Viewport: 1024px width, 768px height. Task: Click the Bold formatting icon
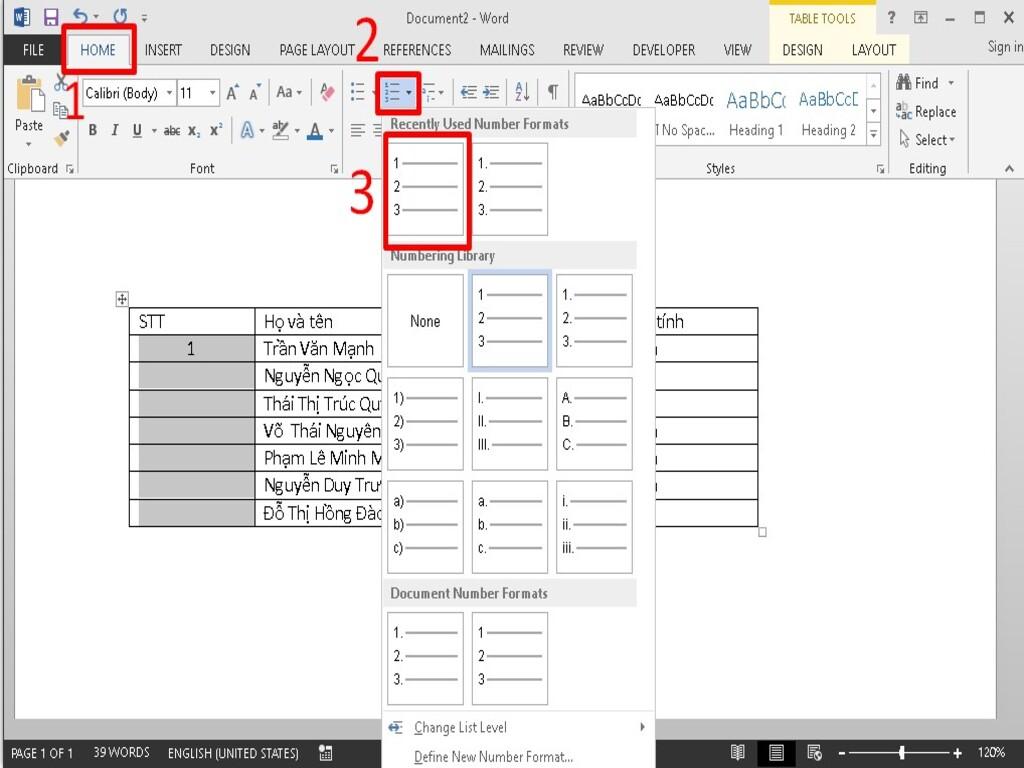click(93, 130)
